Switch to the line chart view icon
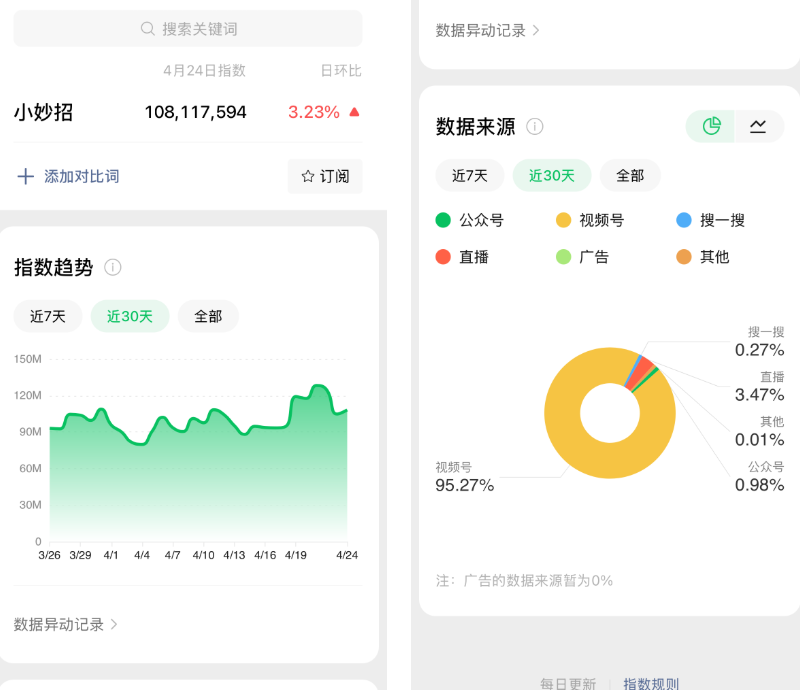Screen dimensions: 800x690 [x=758, y=127]
